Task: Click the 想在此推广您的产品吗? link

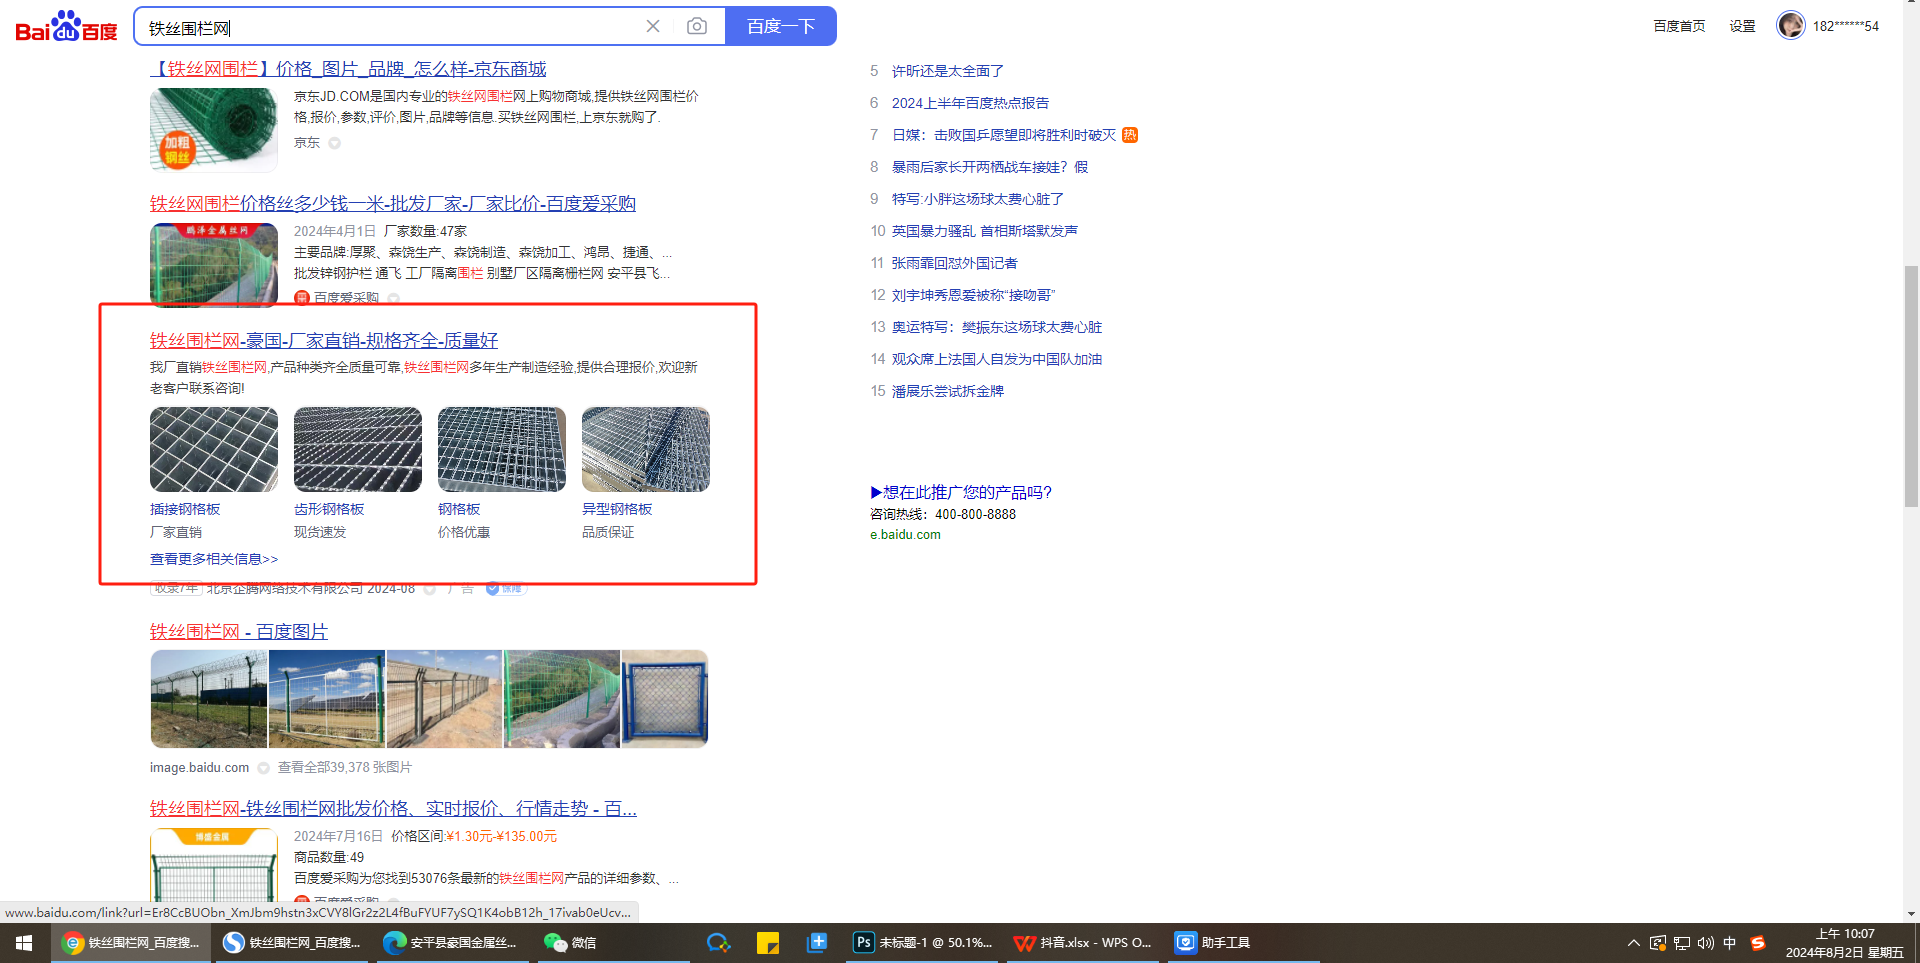Action: [x=961, y=492]
